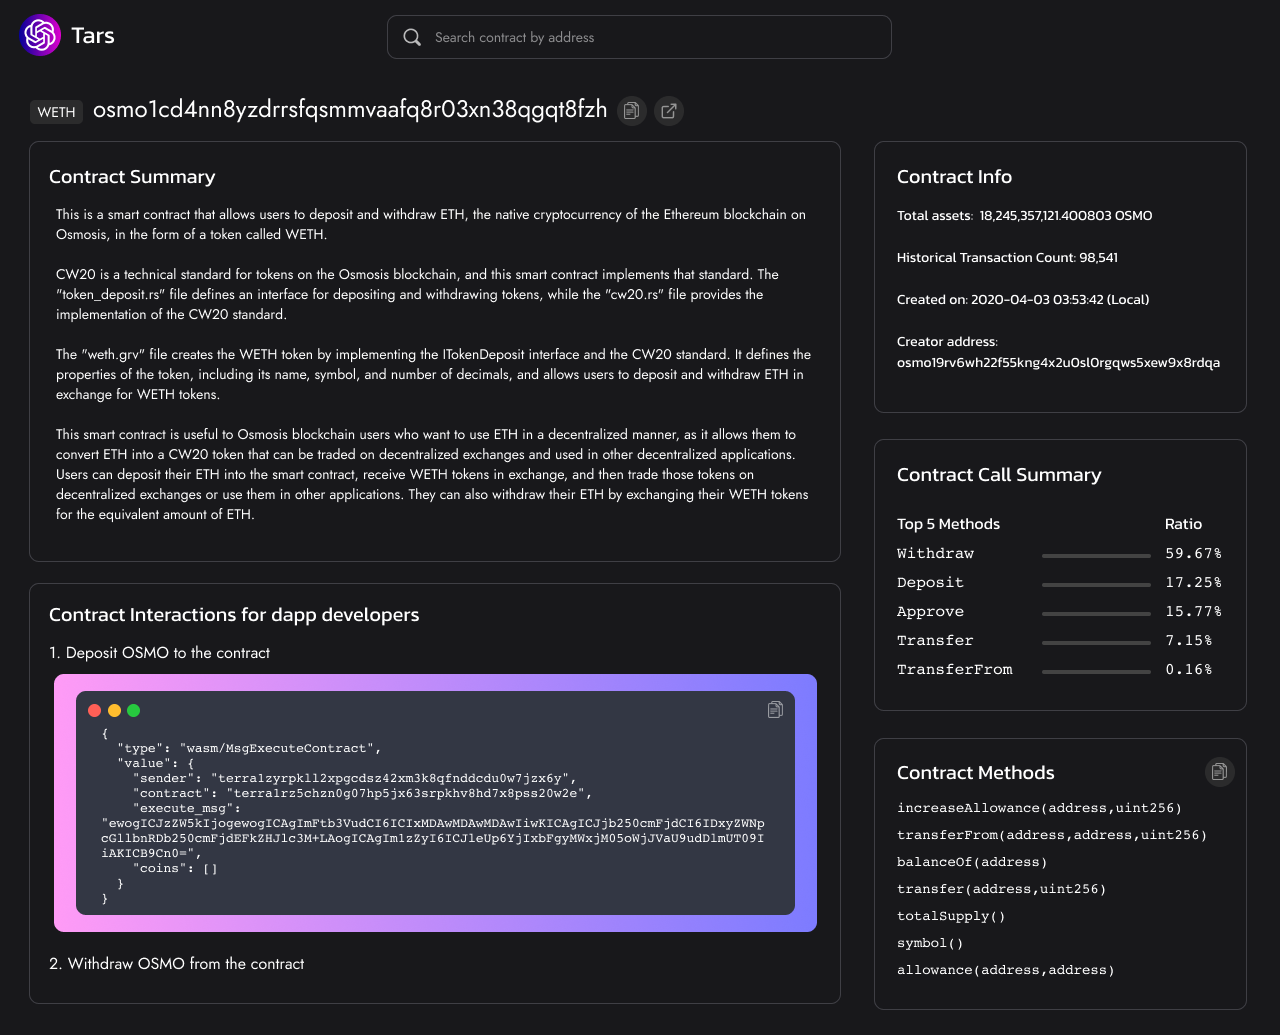
Task: Click increaseAllowance(address,uint256) method
Action: coord(1039,808)
